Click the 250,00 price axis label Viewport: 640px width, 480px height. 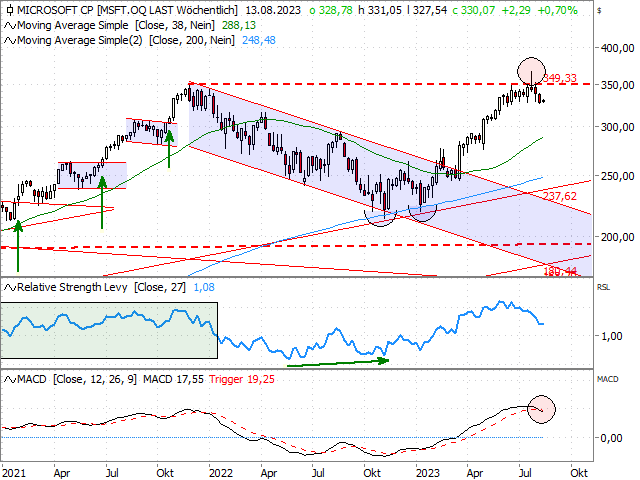coord(617,176)
